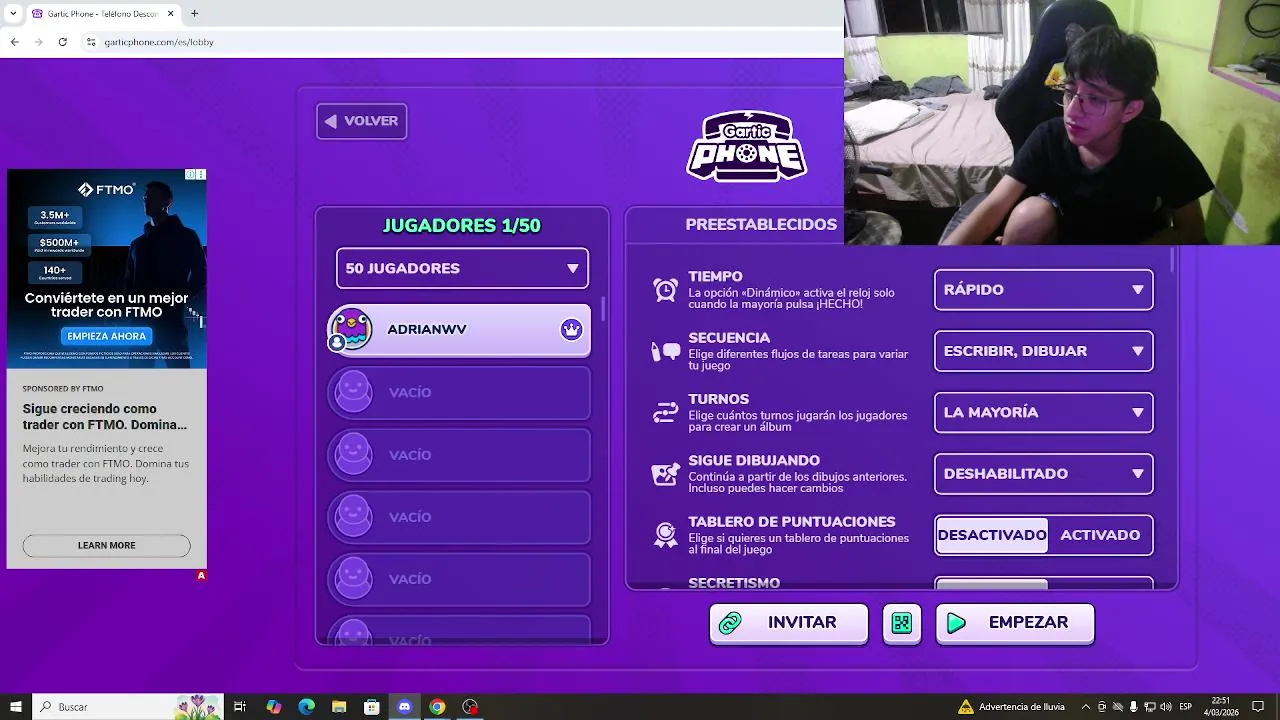The height and width of the screenshot is (720, 1280).
Task: Switch to the PREESTABLECIDOS tab
Action: tap(761, 225)
